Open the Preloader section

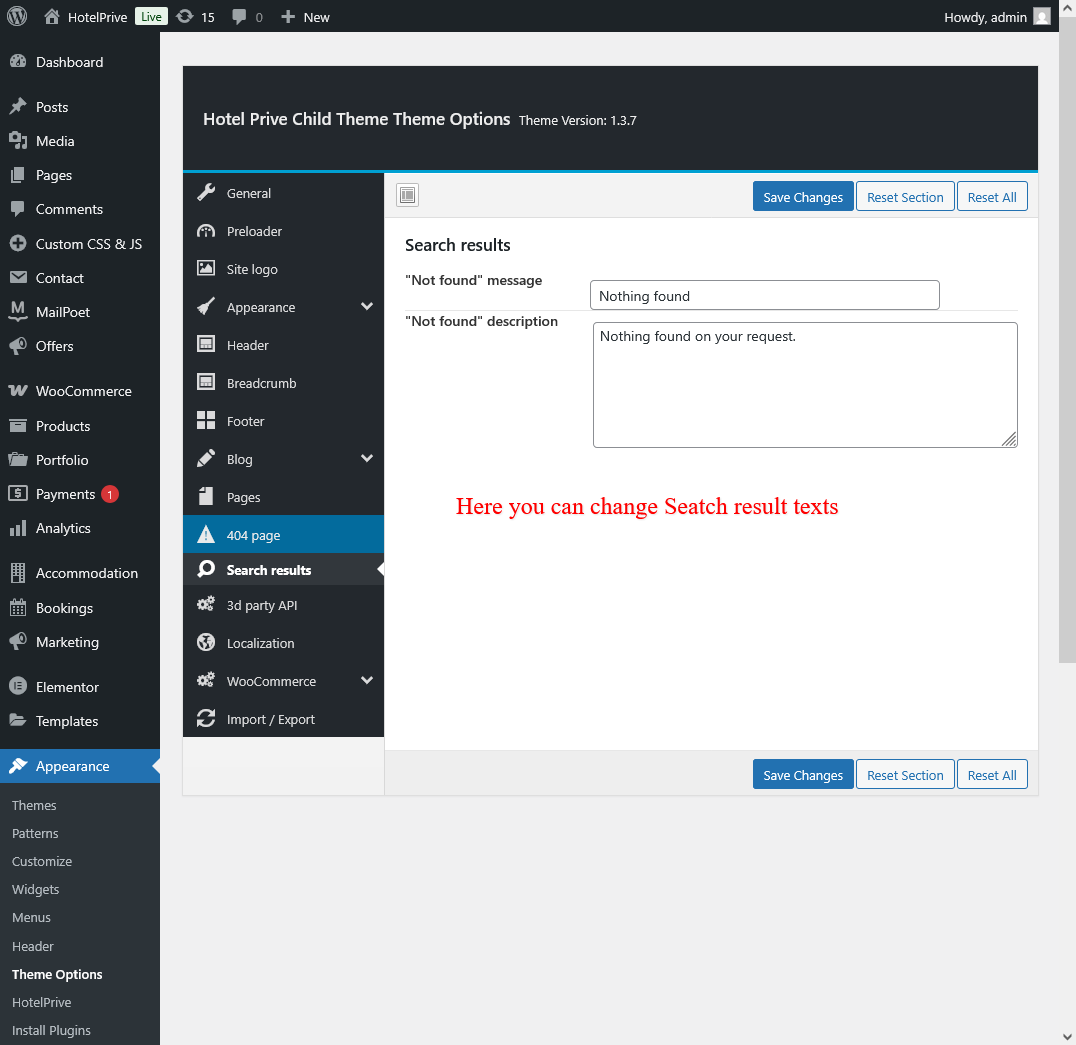click(x=254, y=231)
